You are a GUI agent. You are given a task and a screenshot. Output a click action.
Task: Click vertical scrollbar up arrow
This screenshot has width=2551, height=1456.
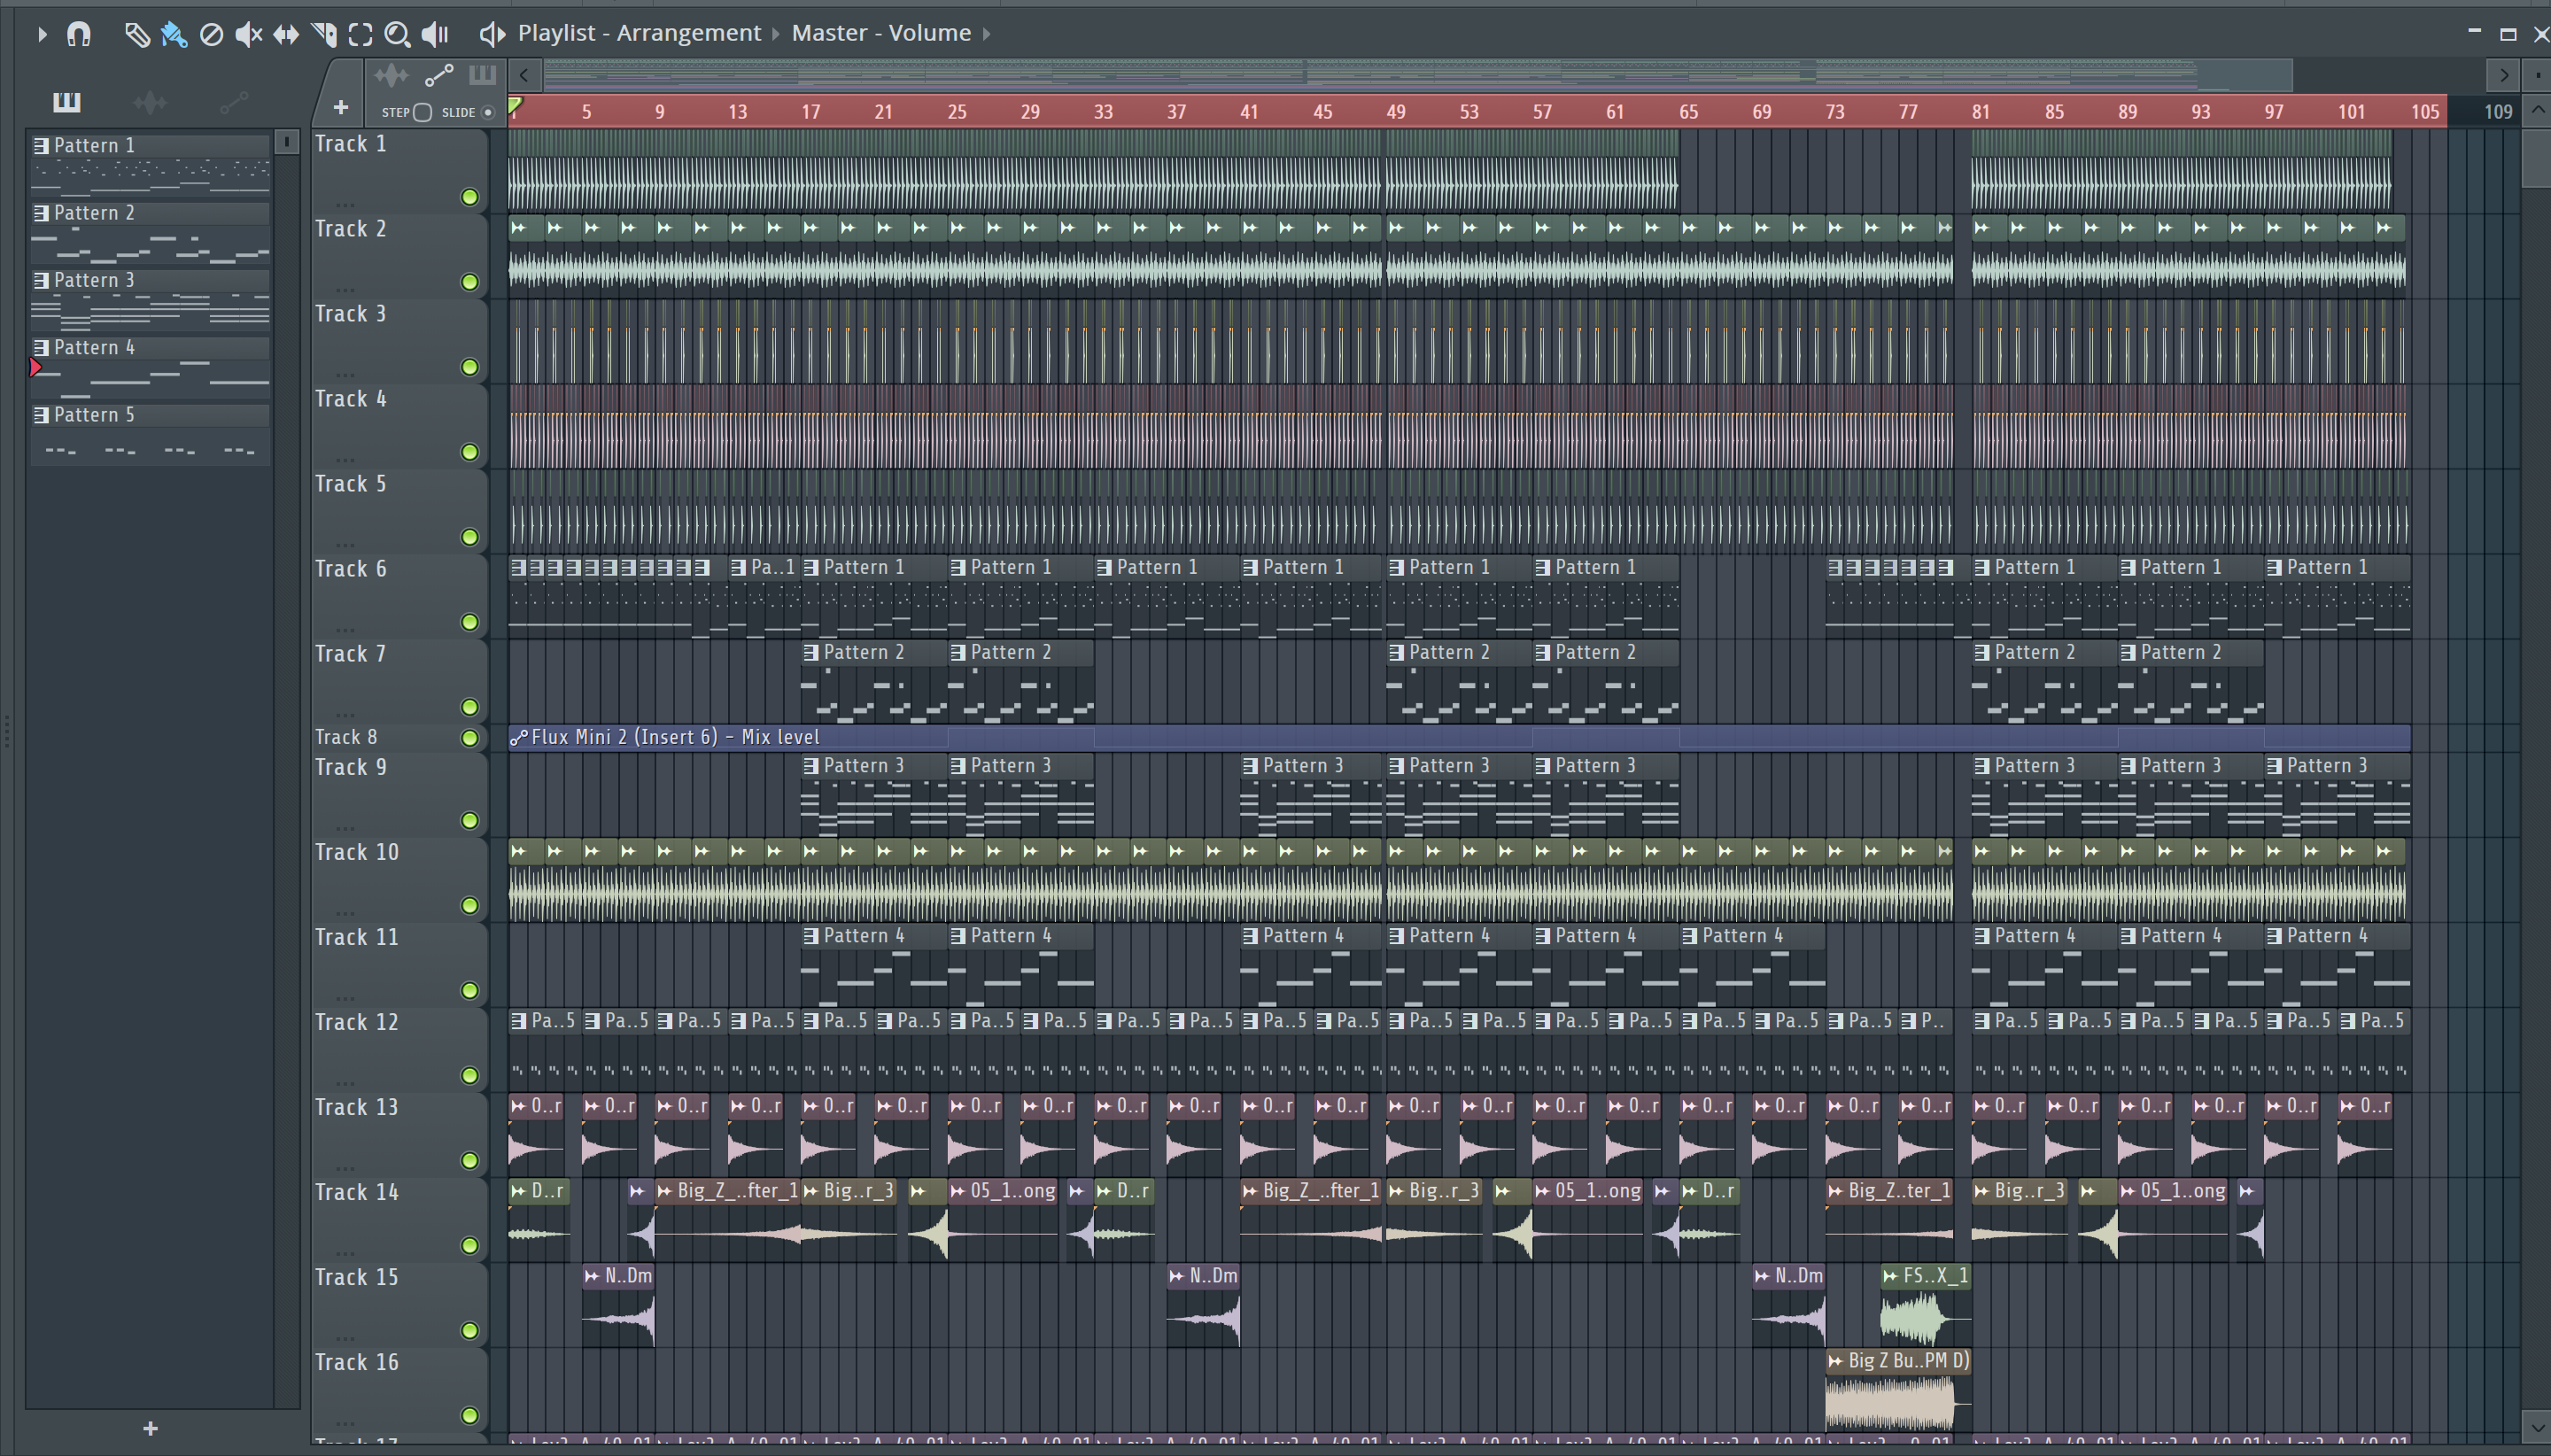2537,110
